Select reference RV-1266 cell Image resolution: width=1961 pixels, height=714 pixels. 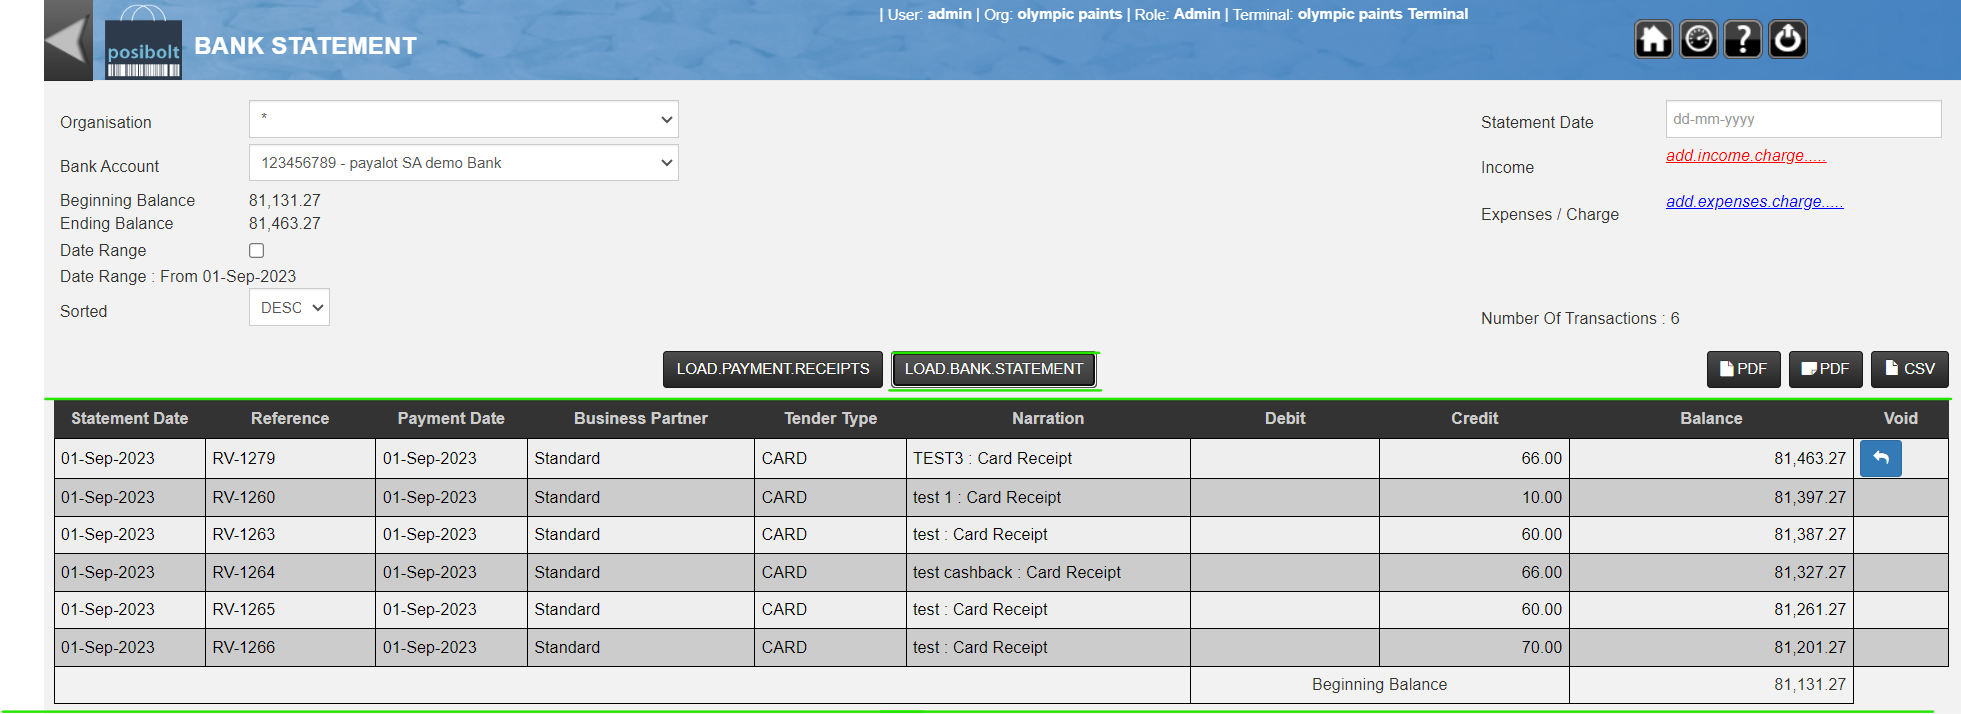pyautogui.click(x=290, y=648)
